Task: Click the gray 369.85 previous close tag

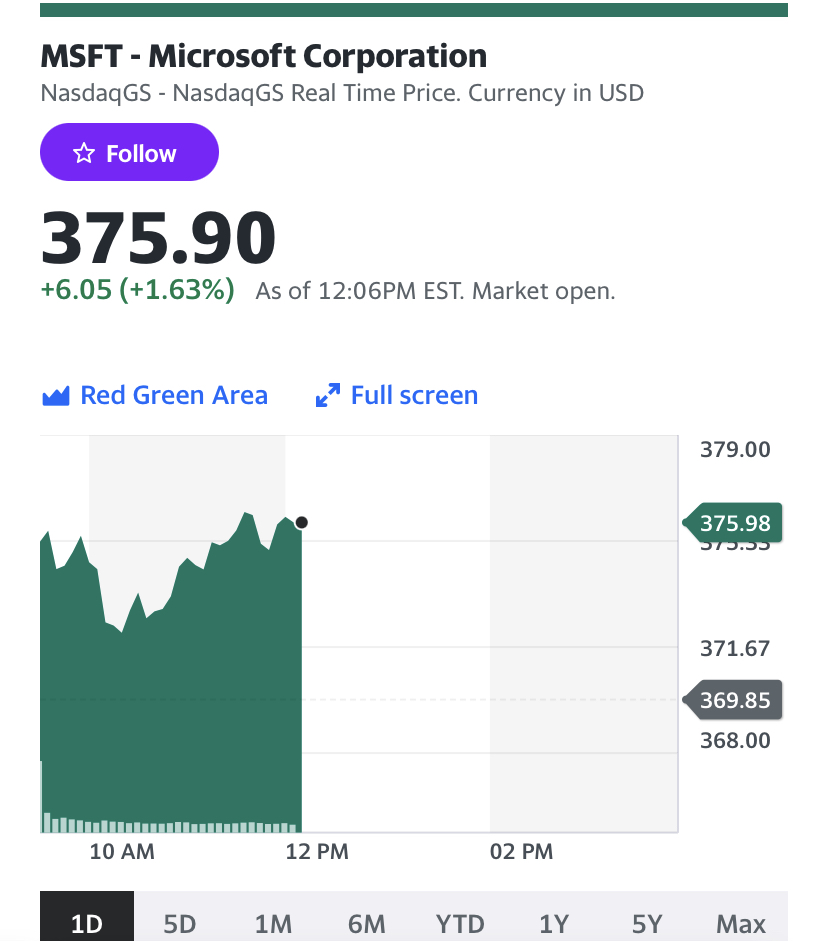Action: coord(733,700)
